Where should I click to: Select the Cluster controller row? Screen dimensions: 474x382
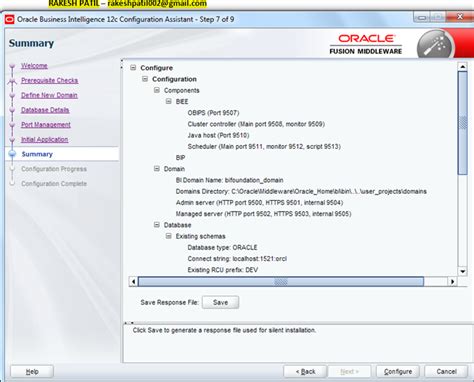pyautogui.click(x=256, y=124)
